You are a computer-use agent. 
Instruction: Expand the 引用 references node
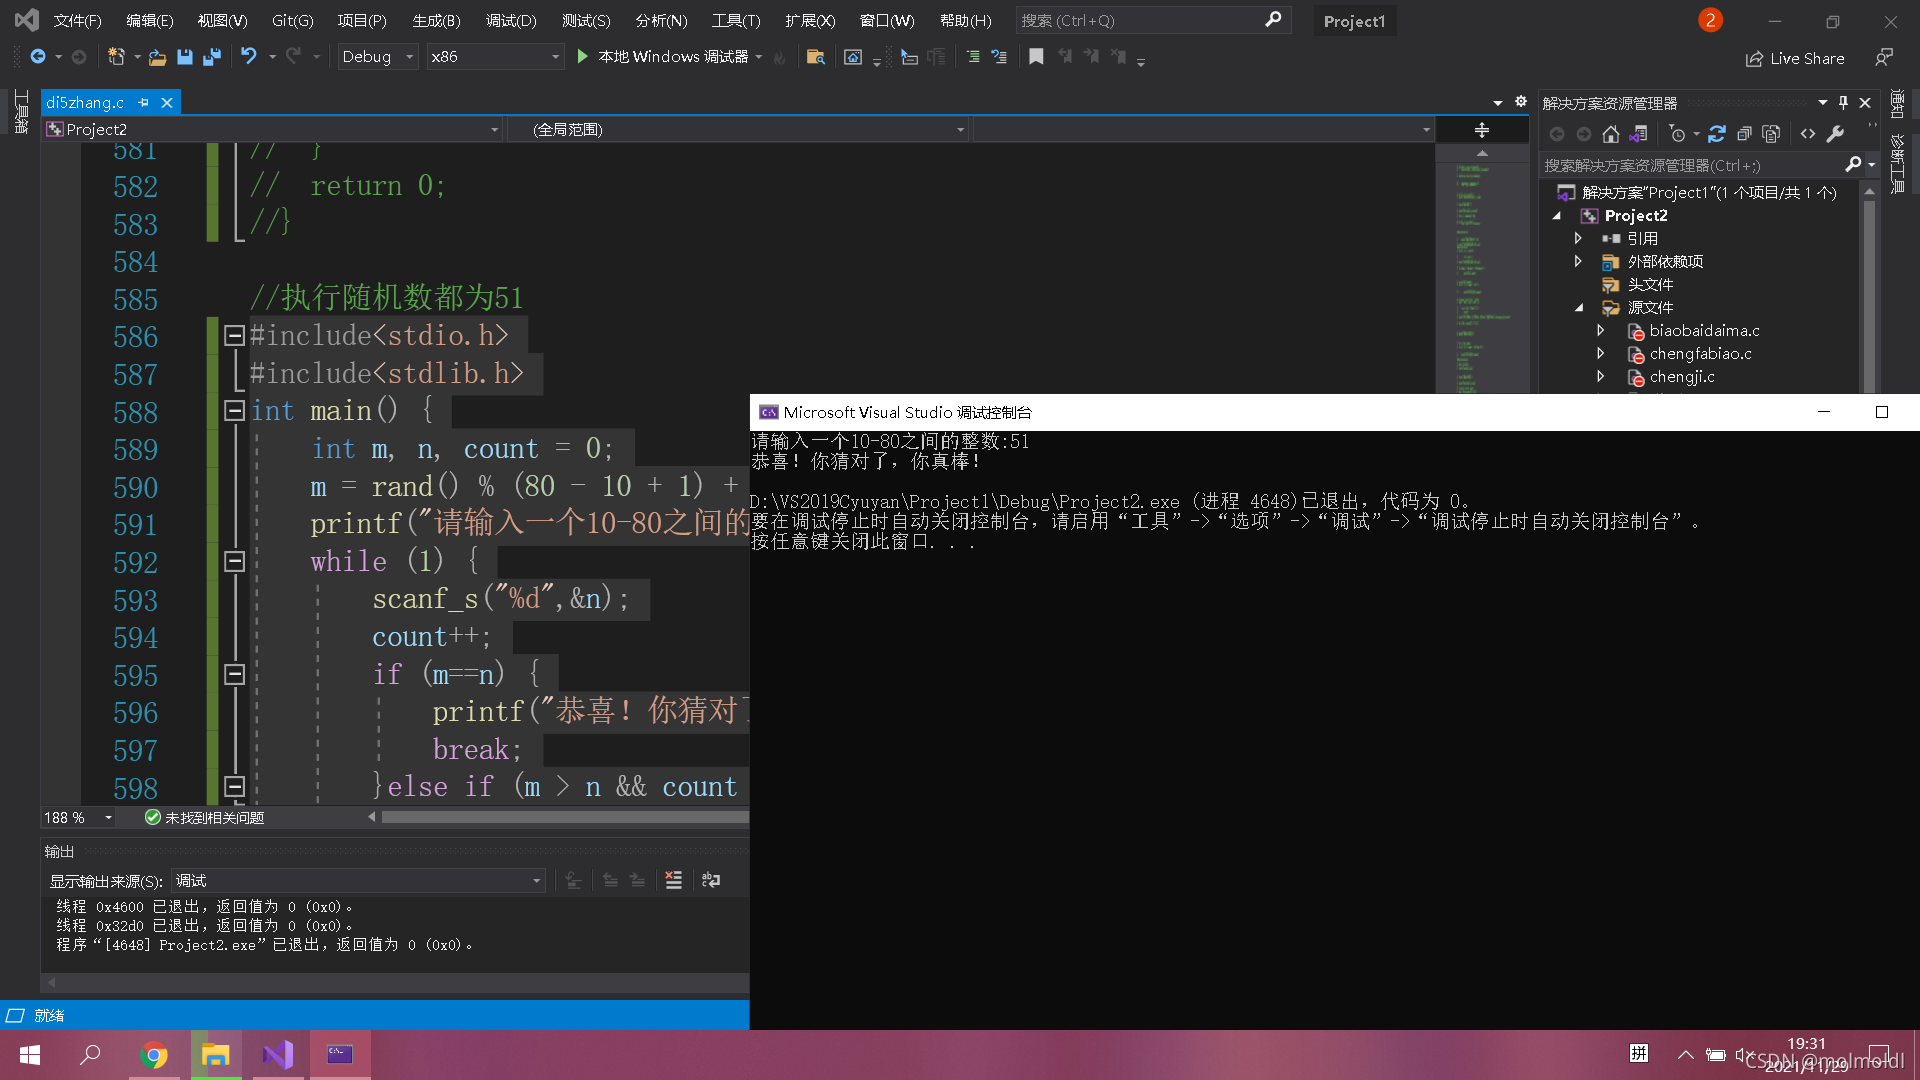pyautogui.click(x=1578, y=239)
